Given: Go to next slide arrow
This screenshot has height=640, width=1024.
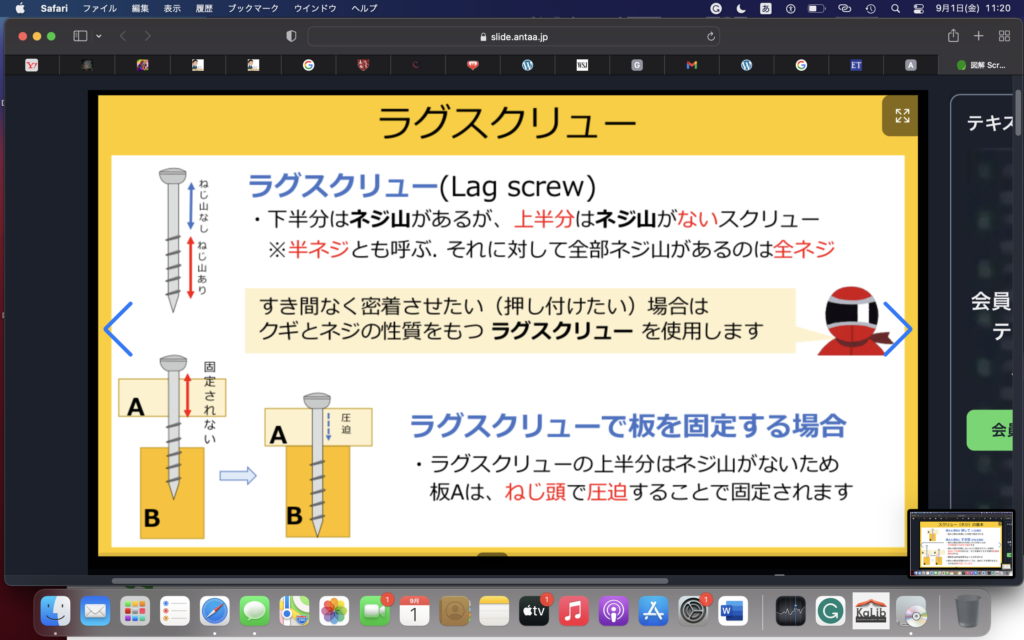Looking at the screenshot, I should (897, 329).
